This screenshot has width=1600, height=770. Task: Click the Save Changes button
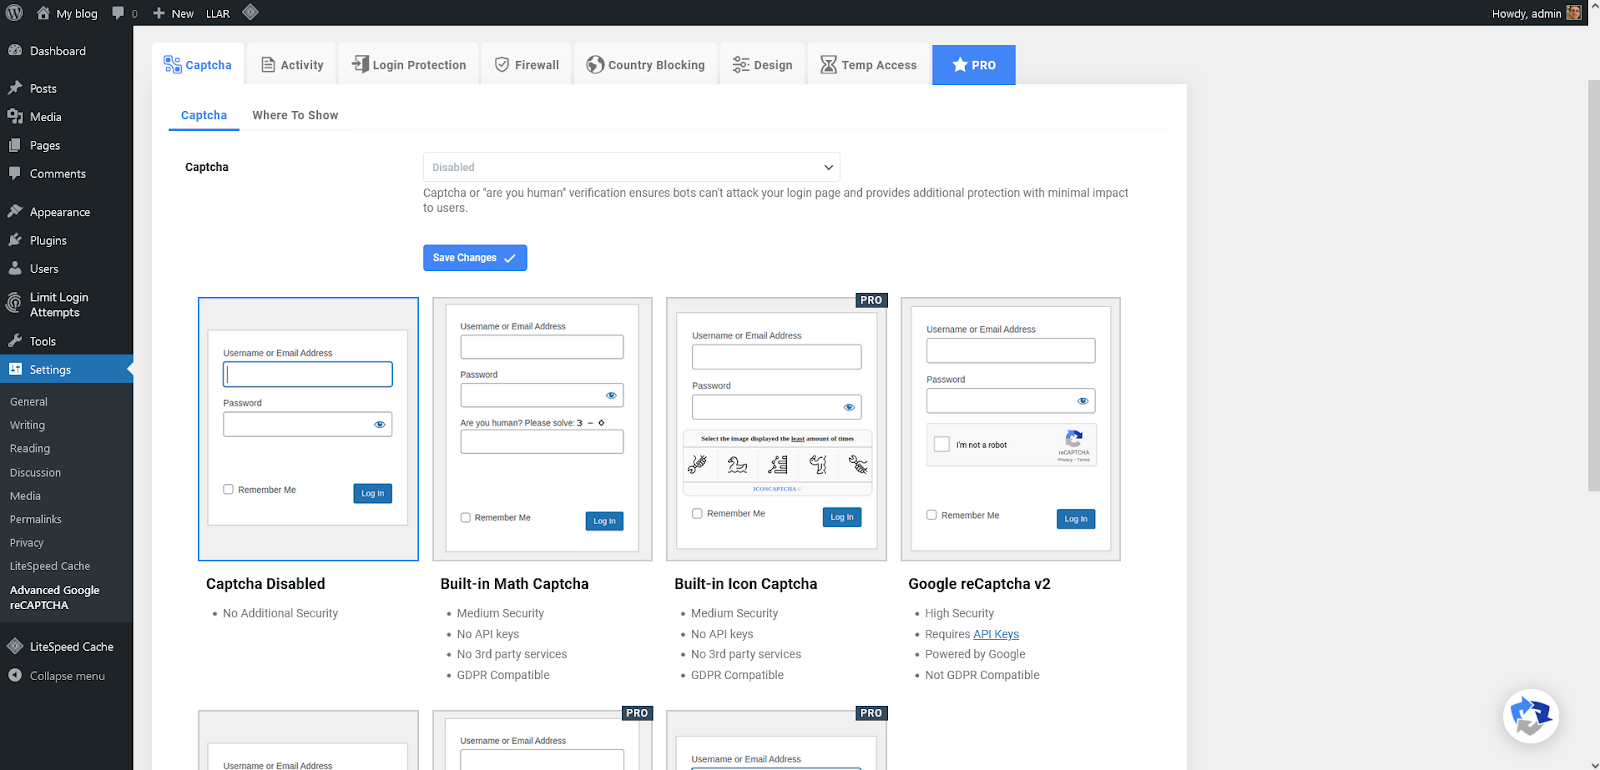pos(475,258)
